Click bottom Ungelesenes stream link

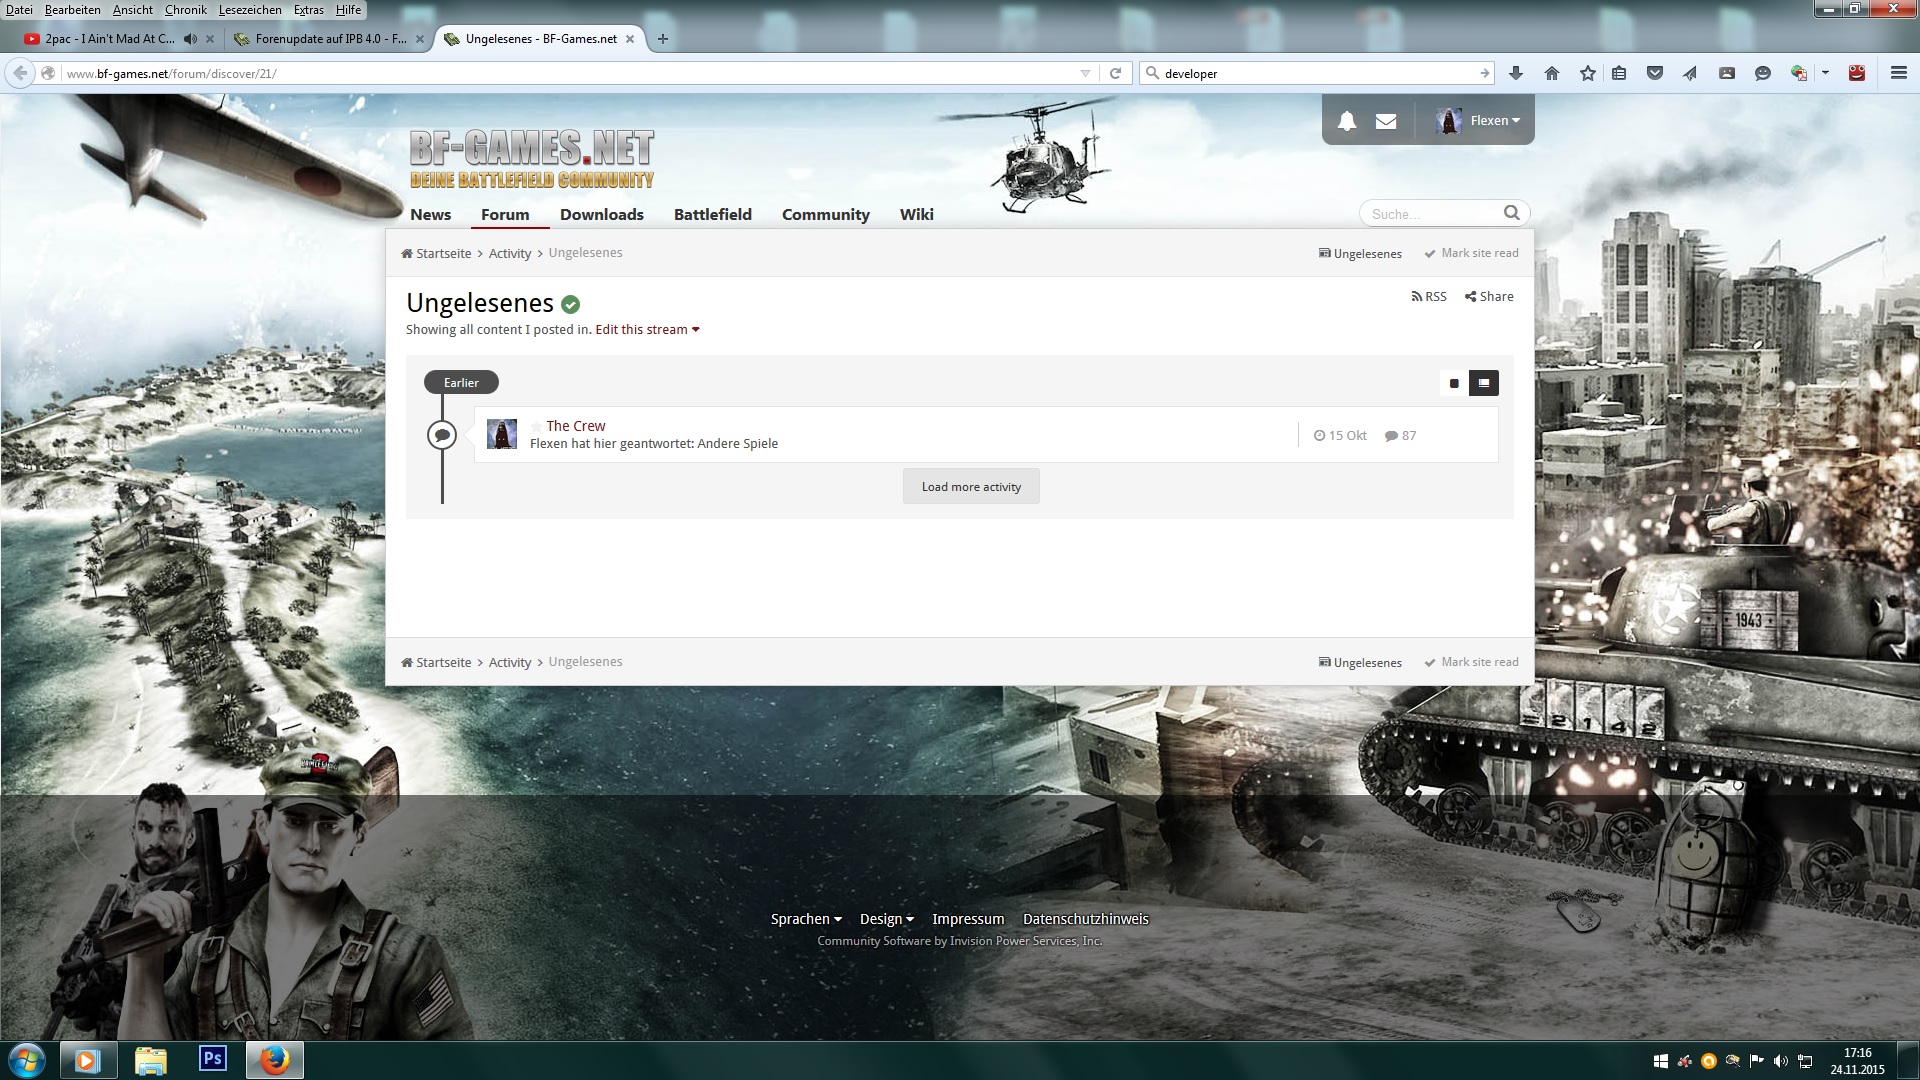1360,662
